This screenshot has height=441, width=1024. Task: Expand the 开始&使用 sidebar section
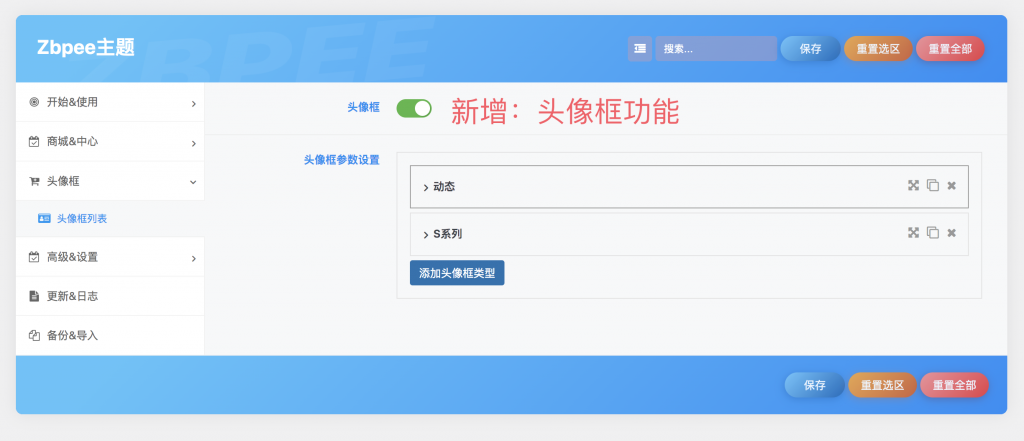click(110, 102)
